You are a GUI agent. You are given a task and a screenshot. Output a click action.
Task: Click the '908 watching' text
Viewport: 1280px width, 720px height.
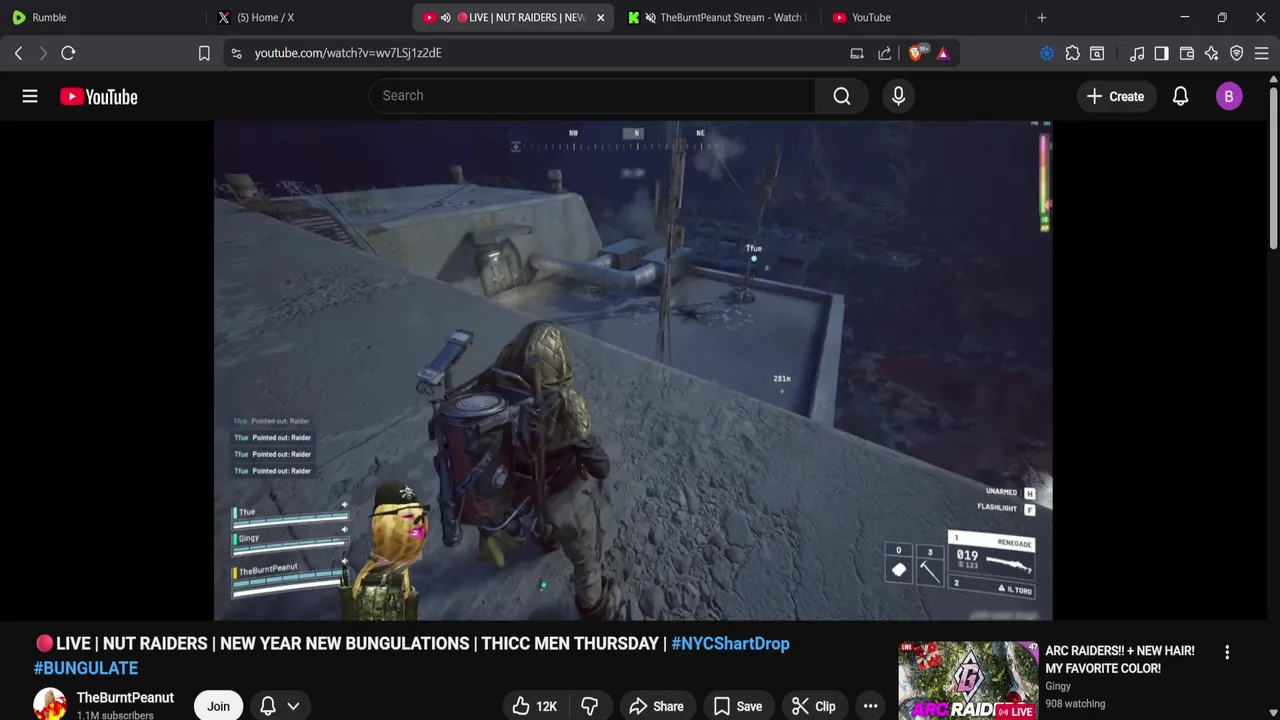1075,704
